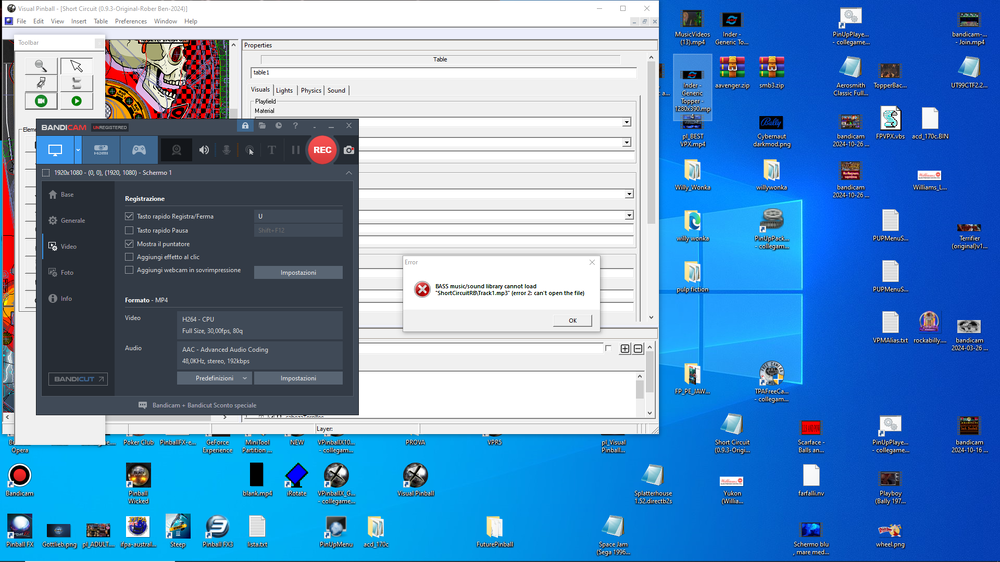
Task: Start recording with the red REC button
Action: tap(322, 150)
